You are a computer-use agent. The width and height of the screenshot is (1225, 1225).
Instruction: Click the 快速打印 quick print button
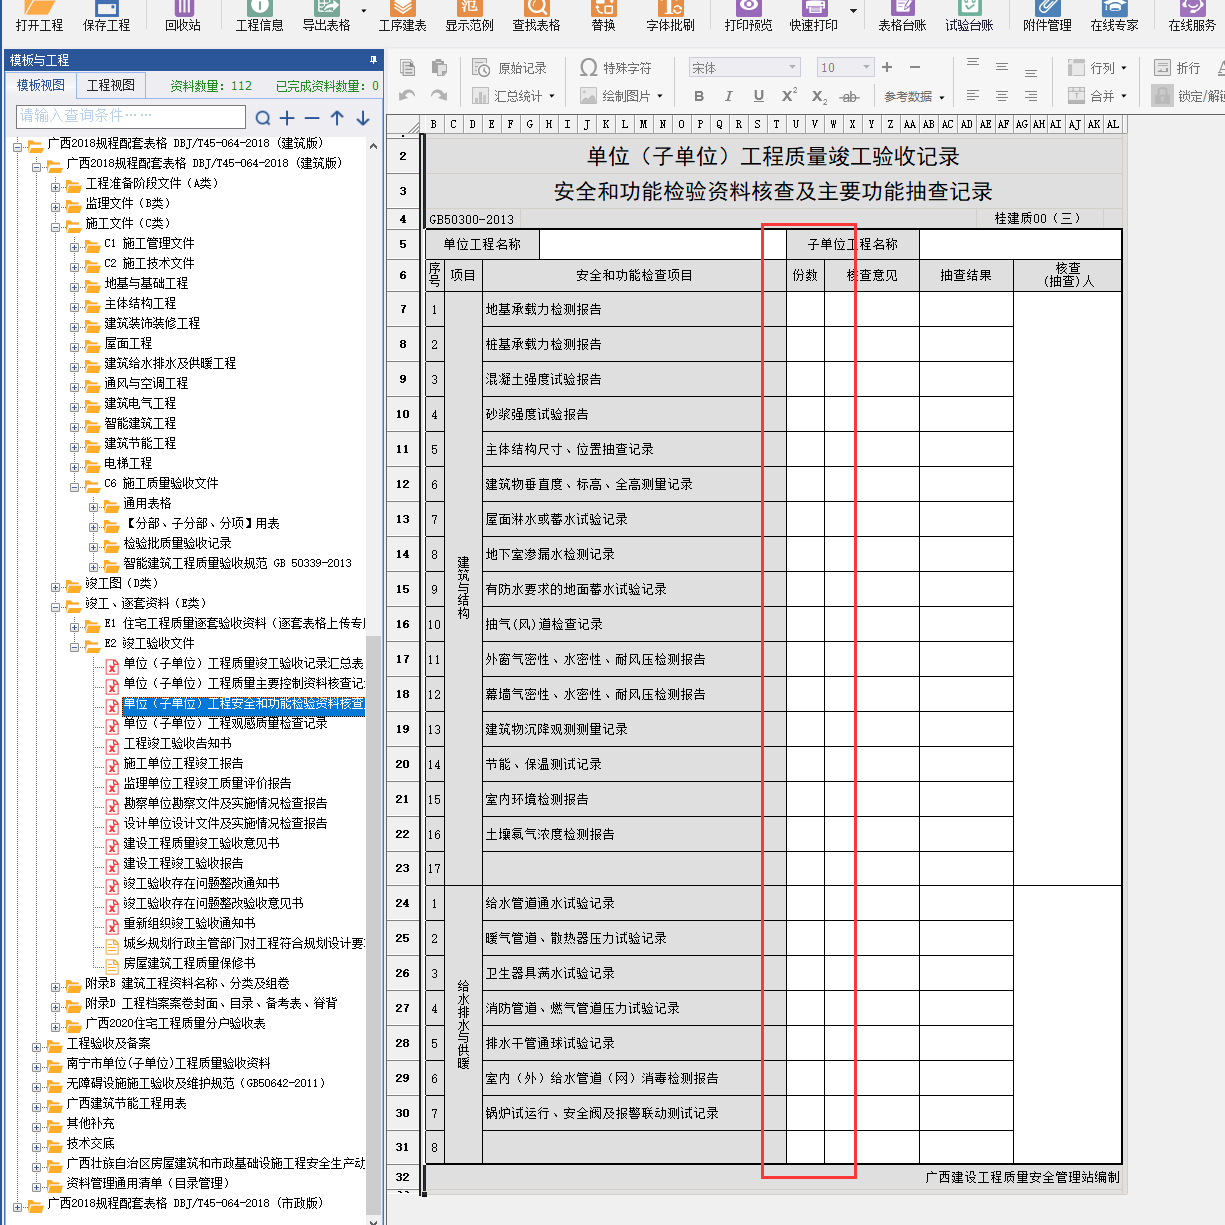[814, 17]
